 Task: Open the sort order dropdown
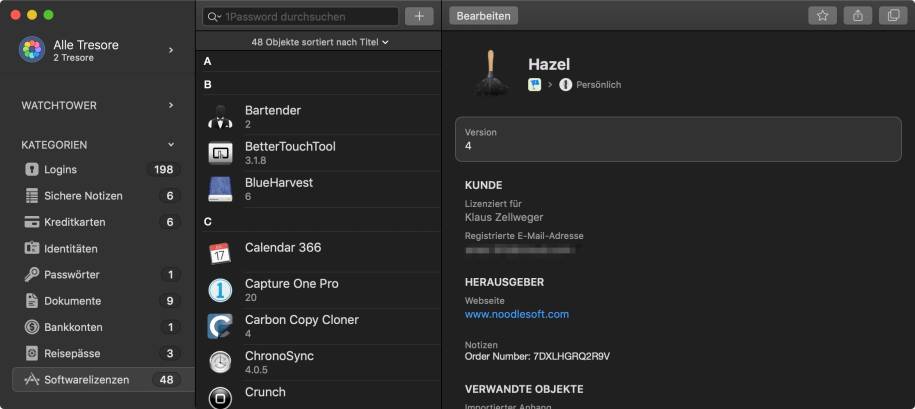point(320,42)
